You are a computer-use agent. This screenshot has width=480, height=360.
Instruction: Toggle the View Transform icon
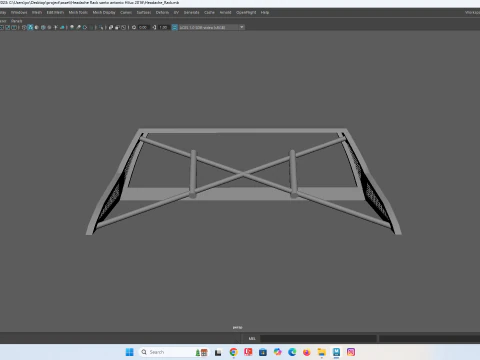point(174,27)
